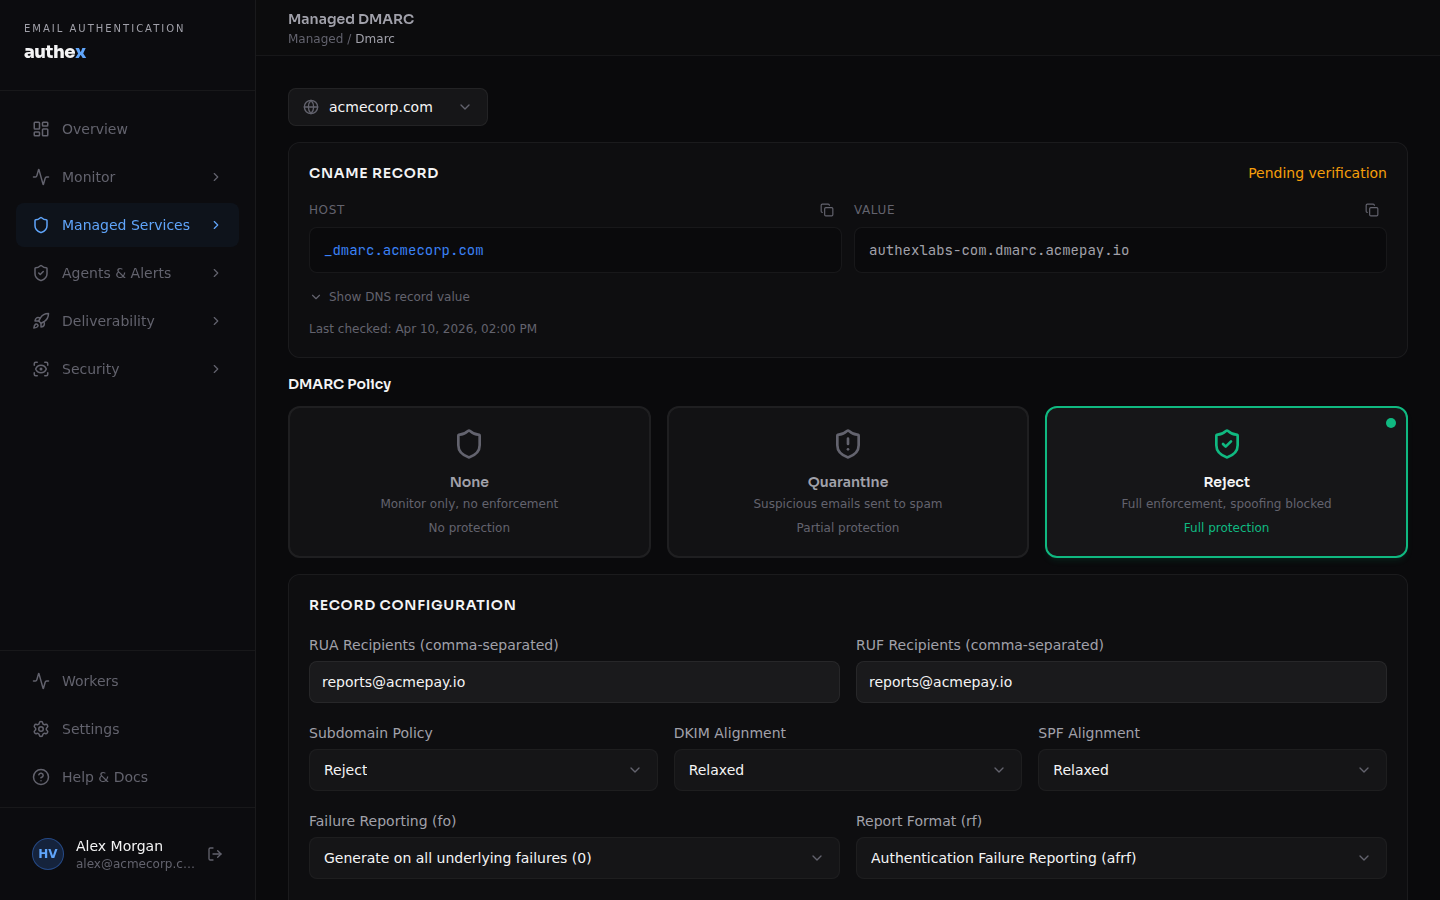Open the Subdomain Policy dropdown

click(483, 770)
